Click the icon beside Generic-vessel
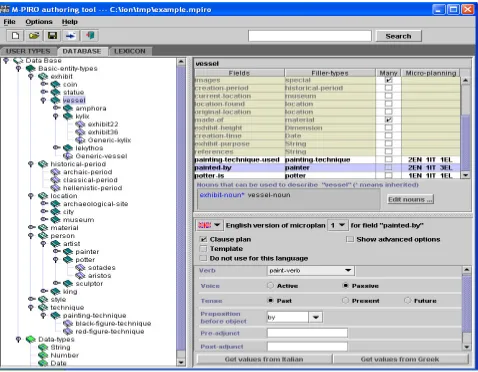Image resolution: width=478 pixels, height=372 pixels. coord(68,156)
